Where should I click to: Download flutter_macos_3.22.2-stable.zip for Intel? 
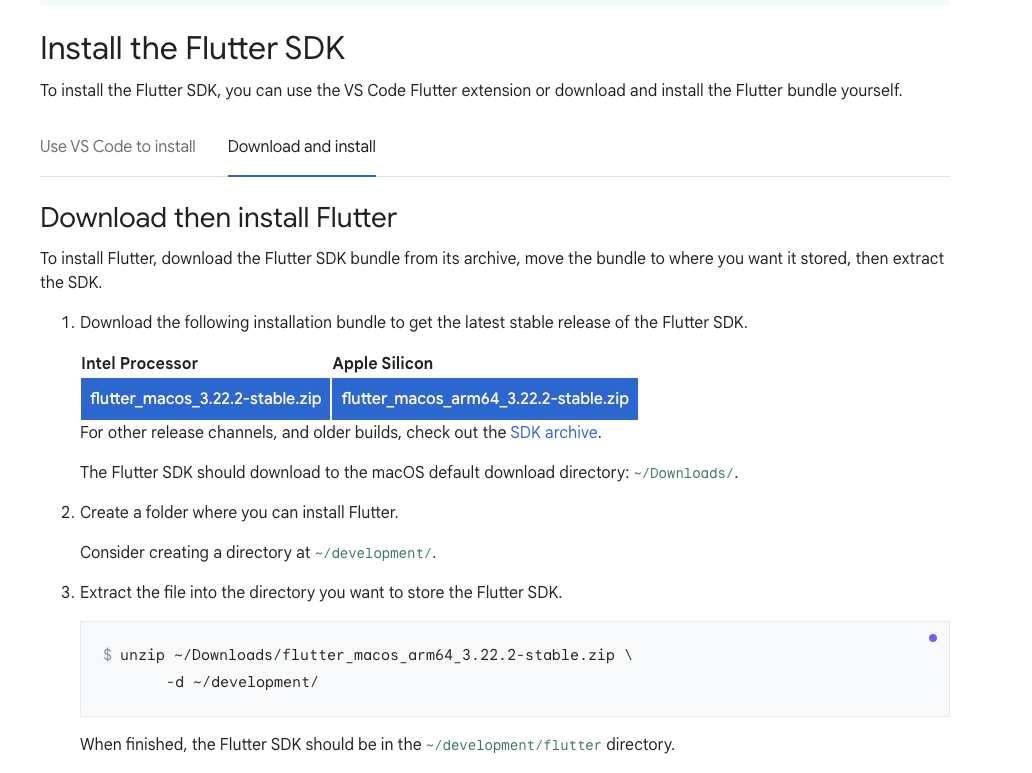(x=205, y=398)
